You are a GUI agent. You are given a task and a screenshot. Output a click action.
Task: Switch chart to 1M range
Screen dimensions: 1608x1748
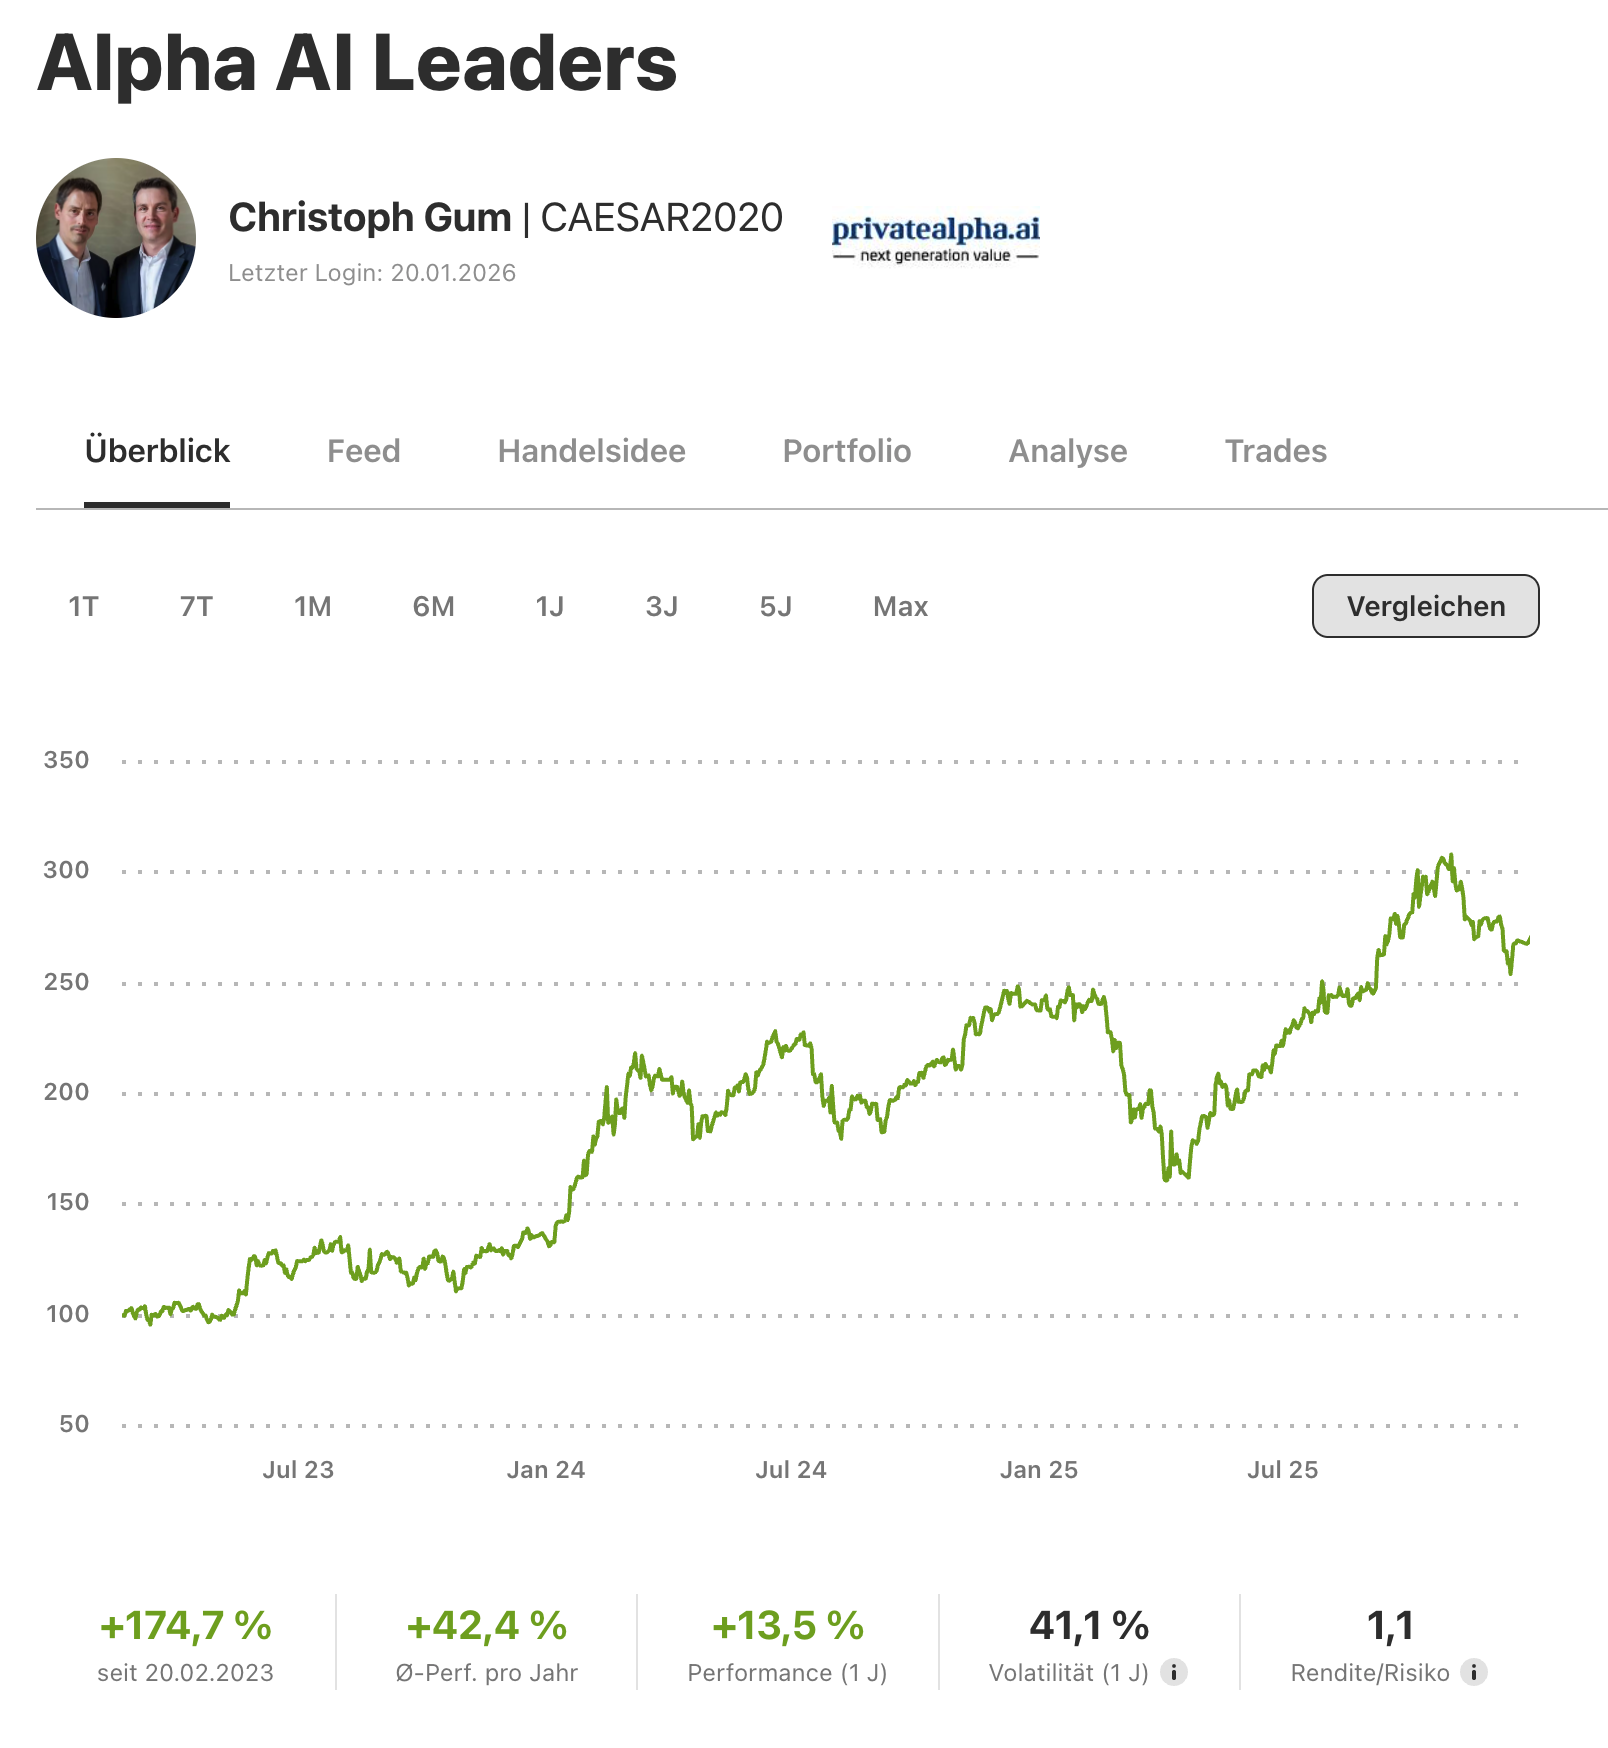coord(312,607)
